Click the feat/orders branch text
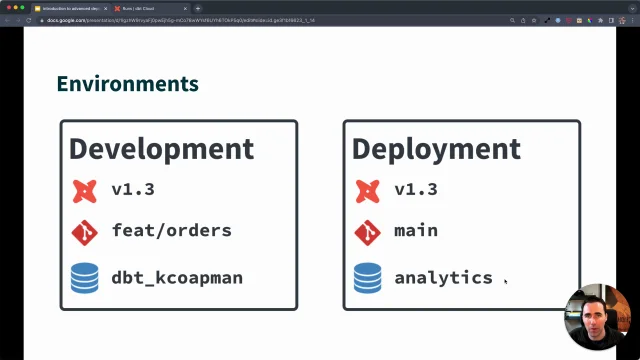The height and width of the screenshot is (360, 640). [171, 231]
